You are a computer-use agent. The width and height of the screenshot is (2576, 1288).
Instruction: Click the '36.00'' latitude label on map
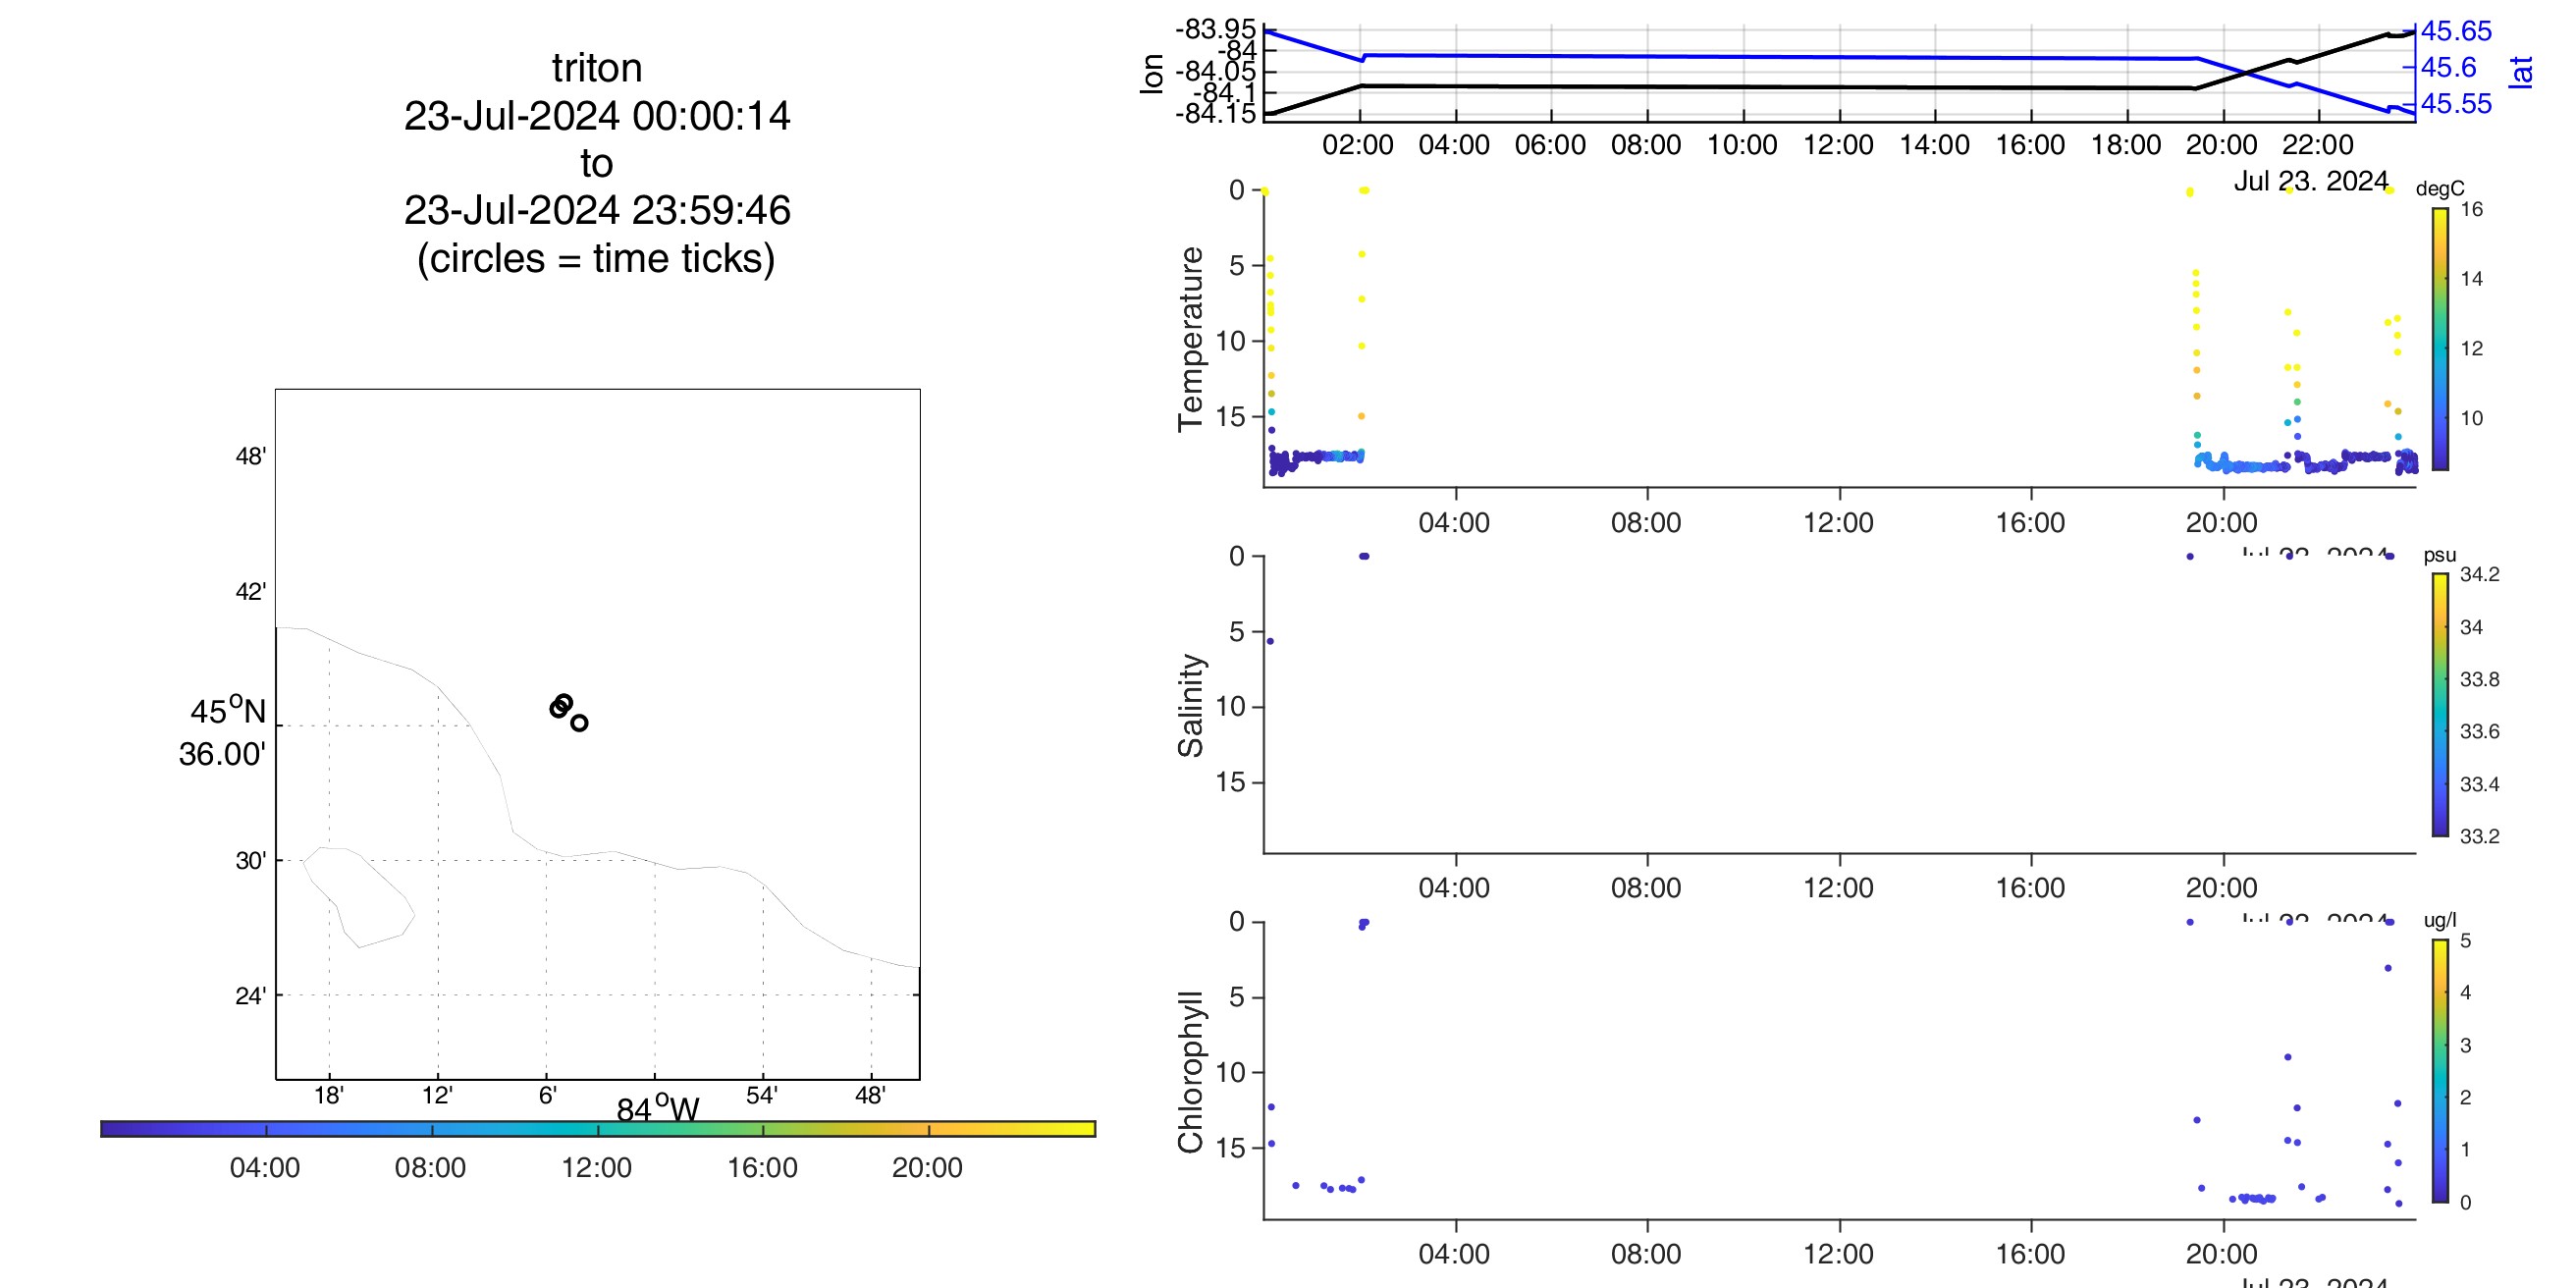222,754
